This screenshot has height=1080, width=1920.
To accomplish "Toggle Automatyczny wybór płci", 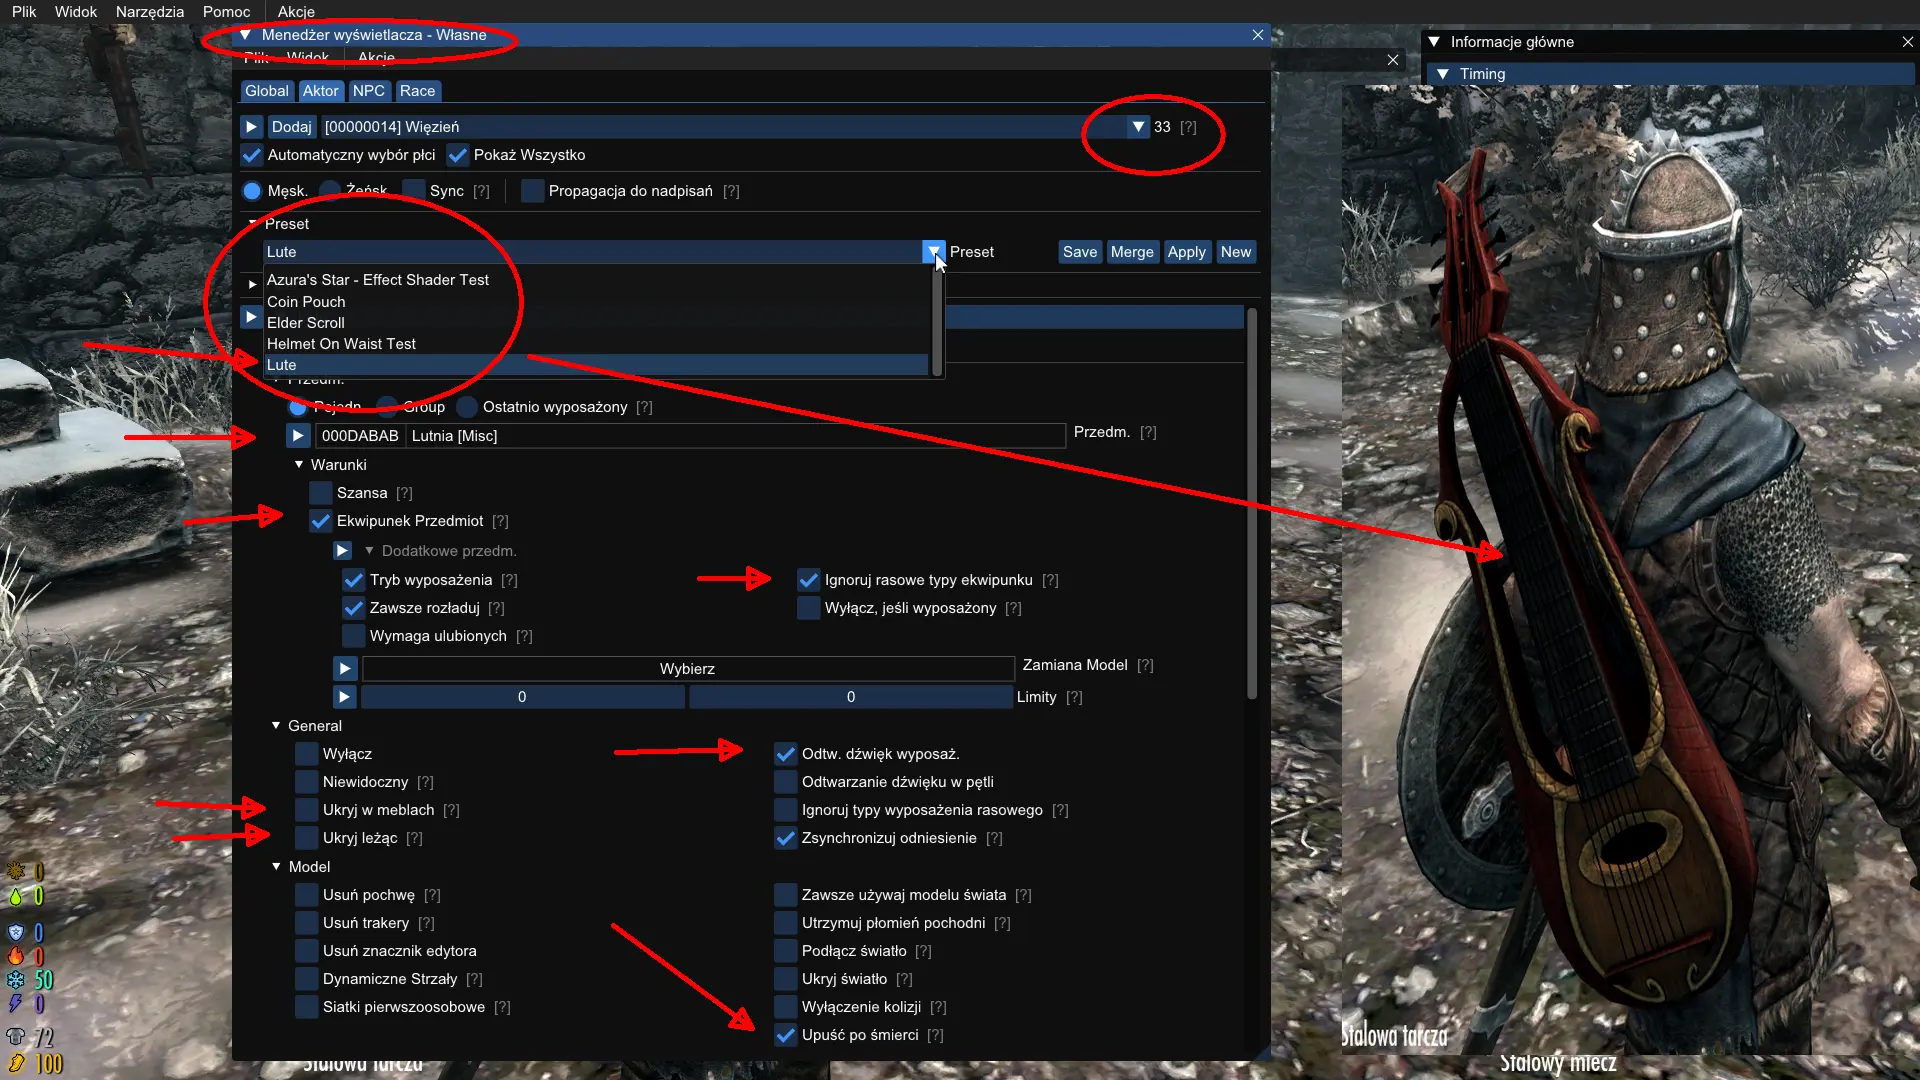I will pyautogui.click(x=252, y=155).
